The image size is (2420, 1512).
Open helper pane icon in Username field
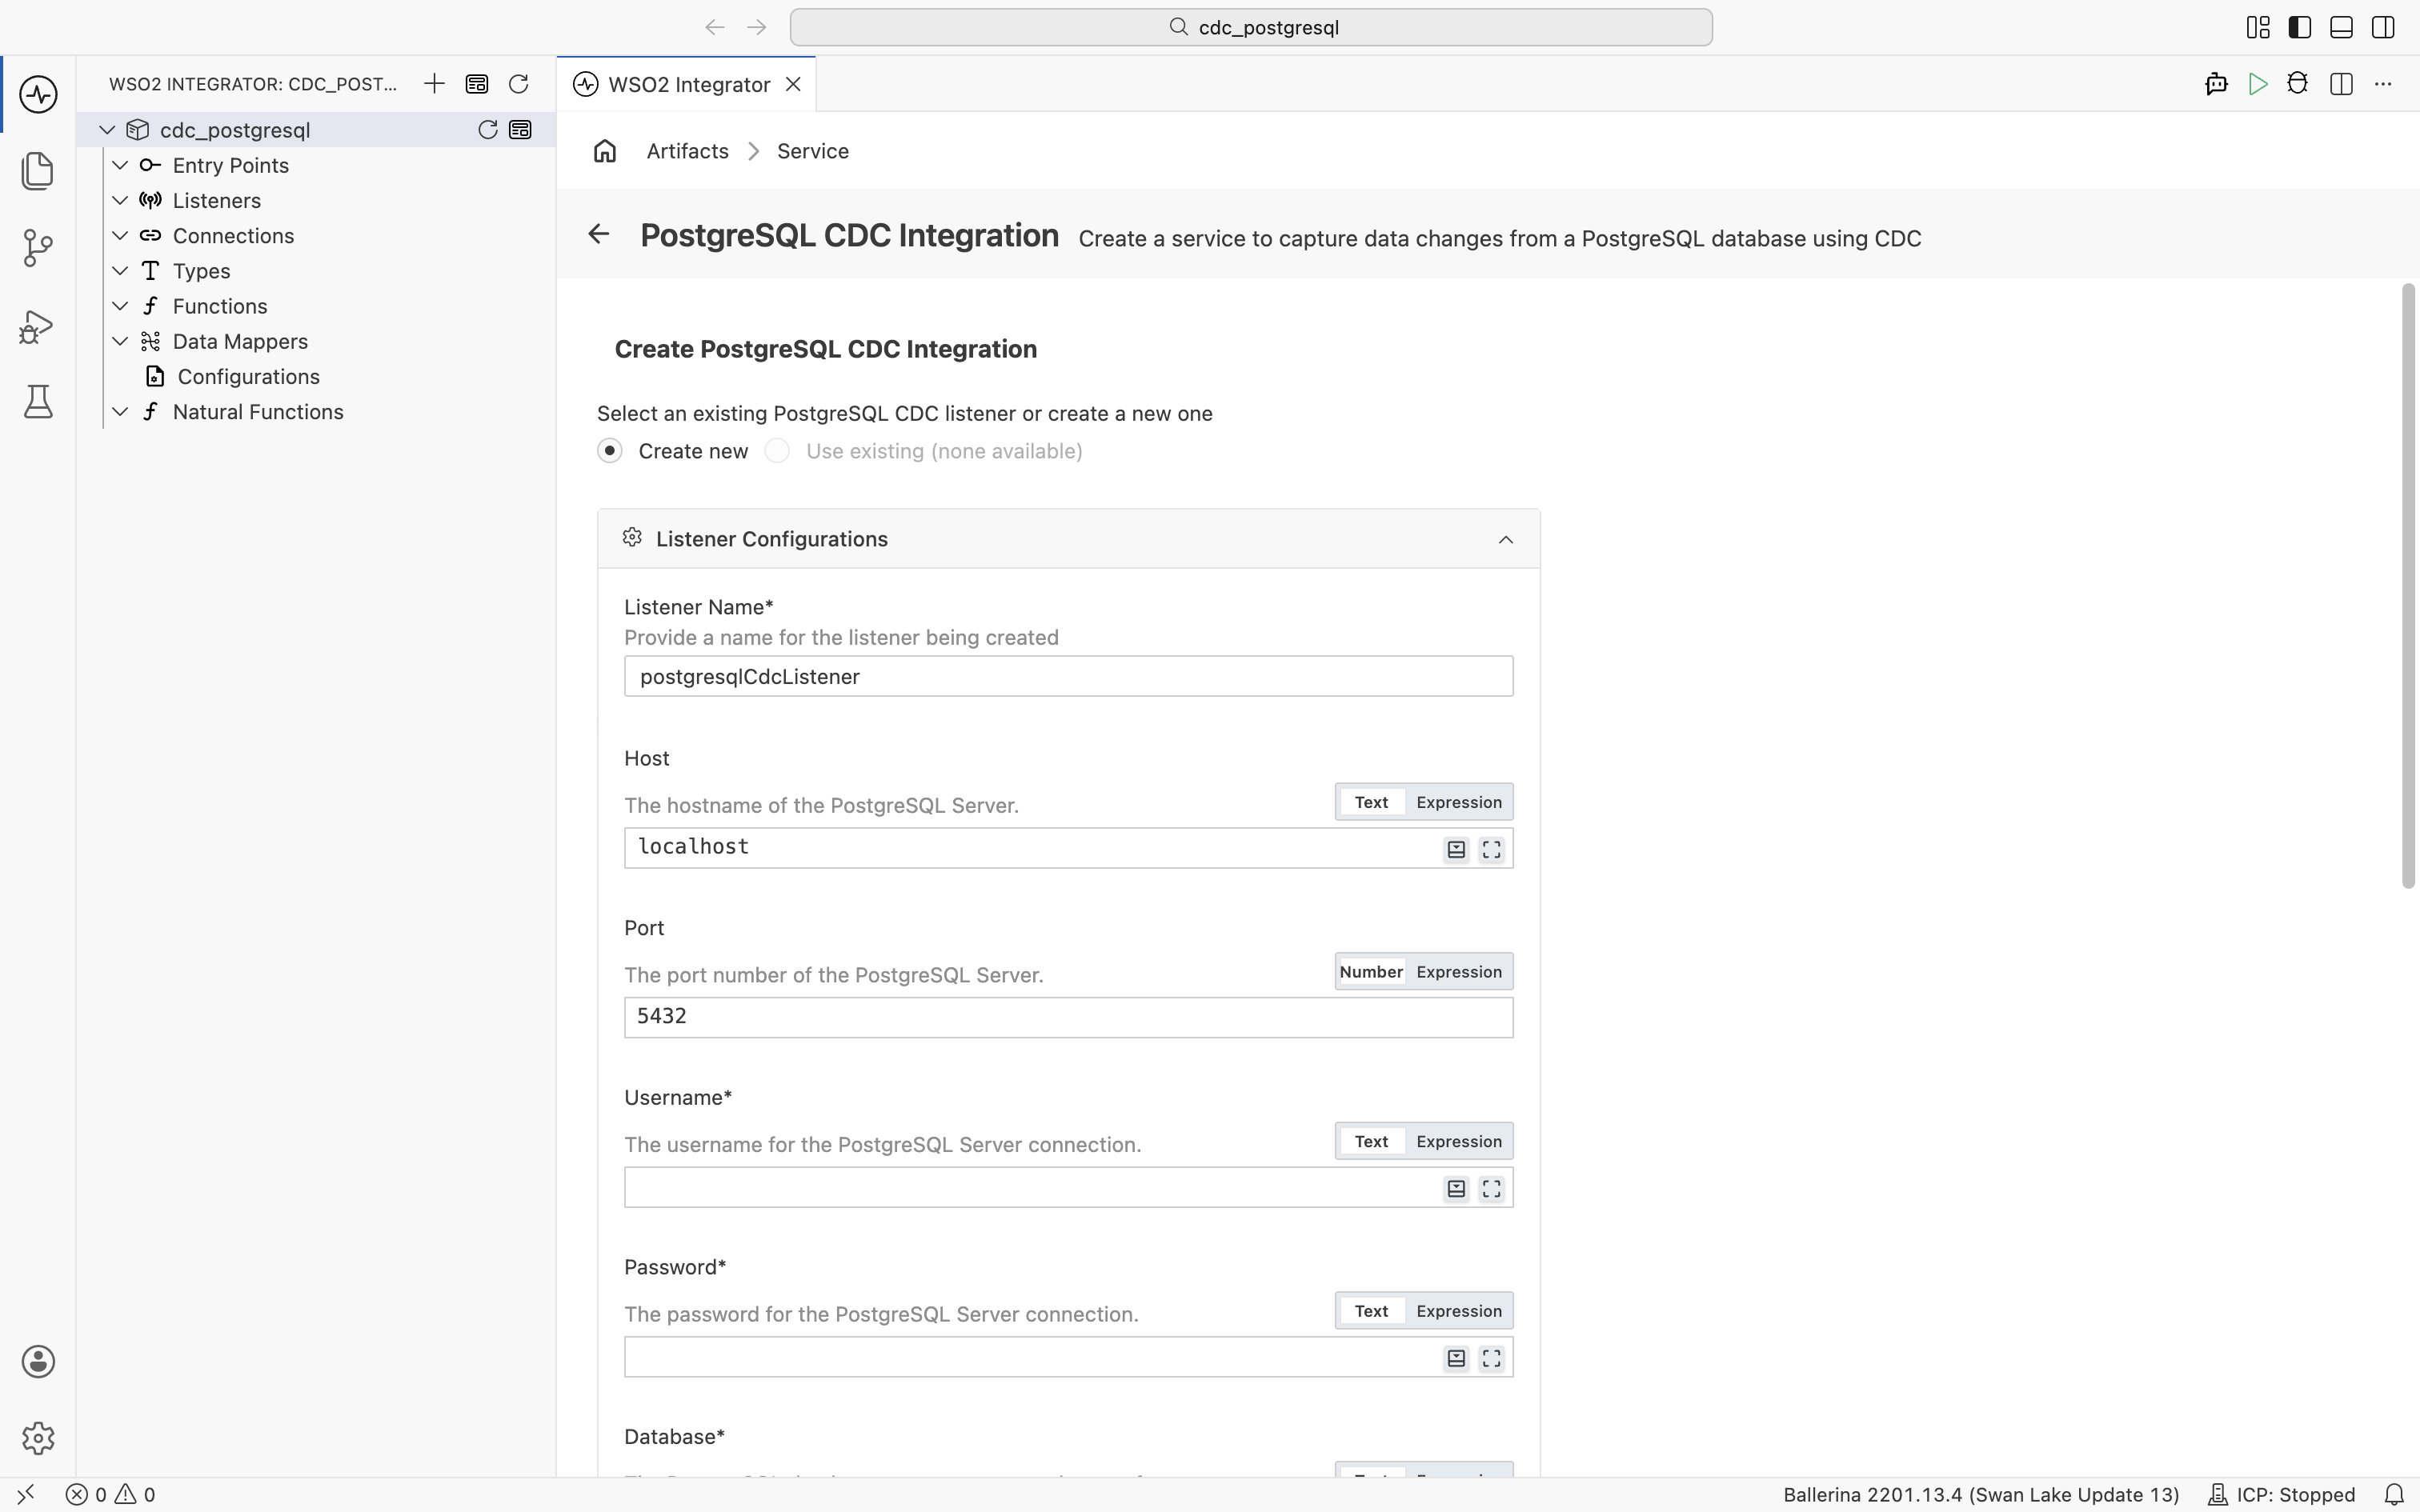point(1456,1188)
